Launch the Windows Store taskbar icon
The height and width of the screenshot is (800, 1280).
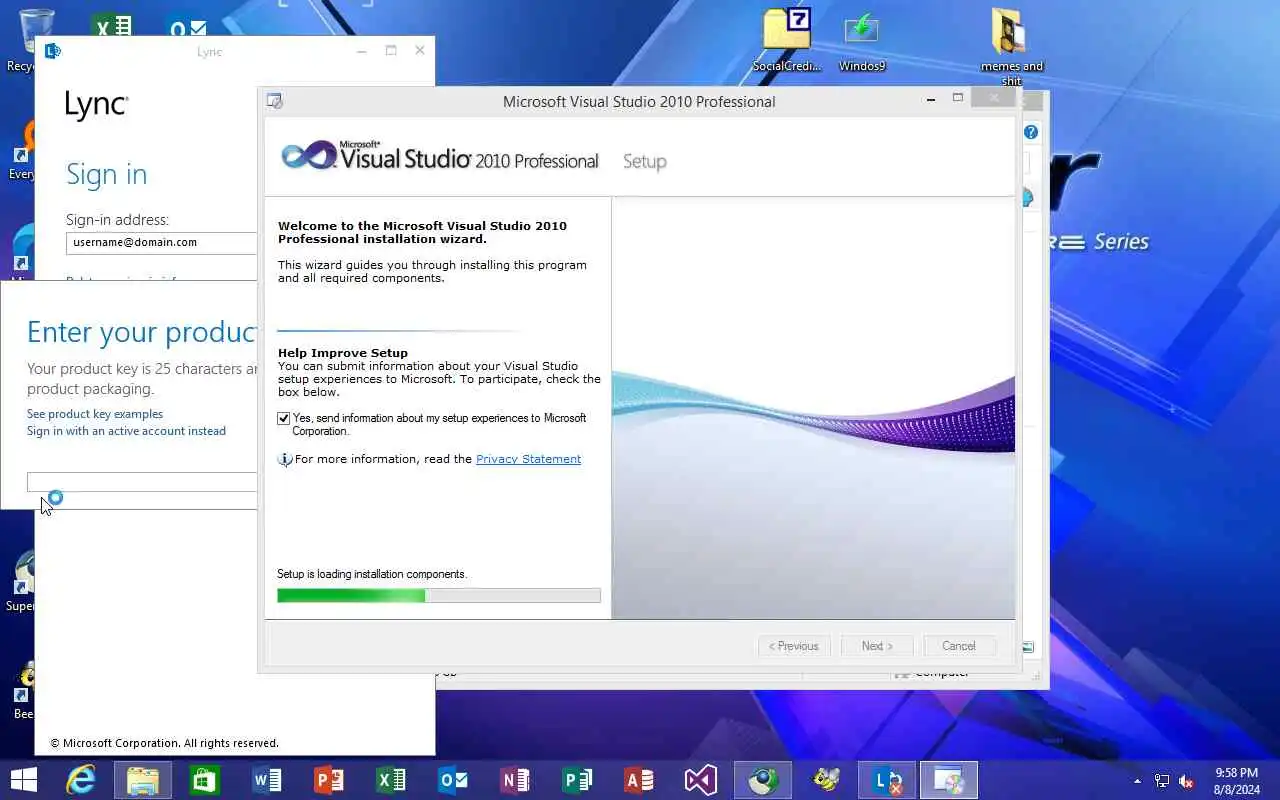(x=205, y=780)
